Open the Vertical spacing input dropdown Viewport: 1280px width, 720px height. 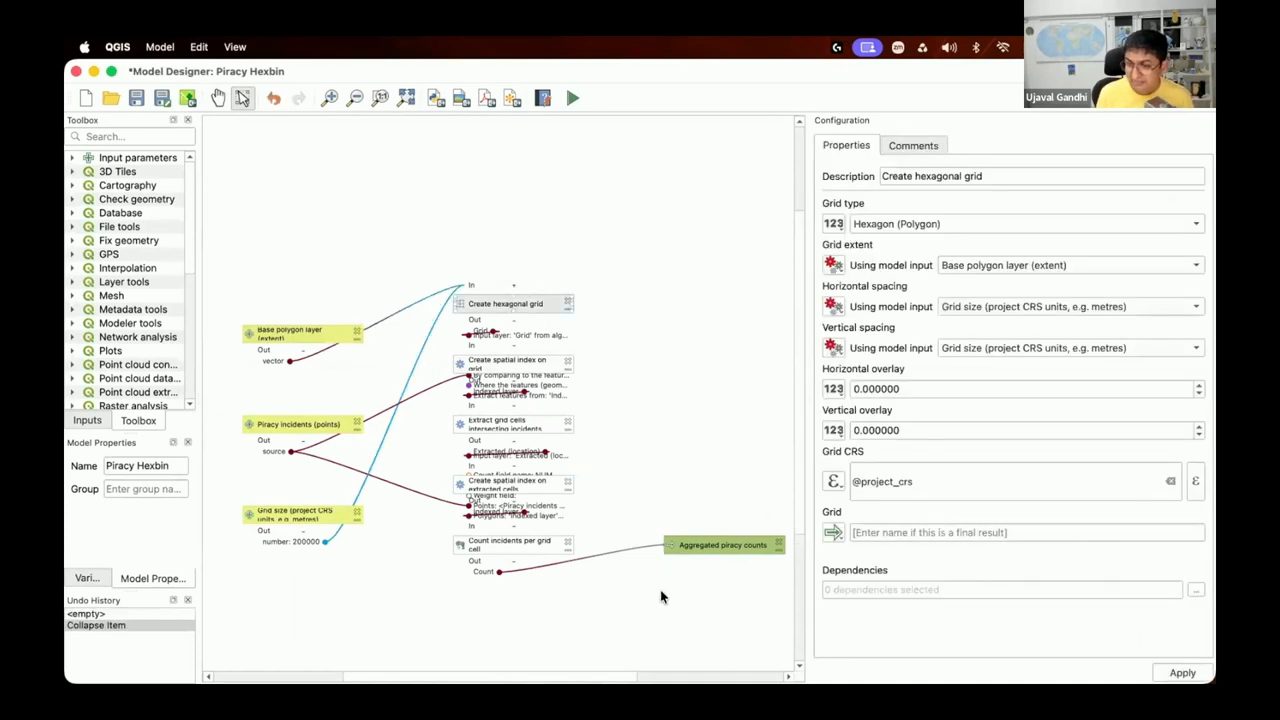point(1071,348)
